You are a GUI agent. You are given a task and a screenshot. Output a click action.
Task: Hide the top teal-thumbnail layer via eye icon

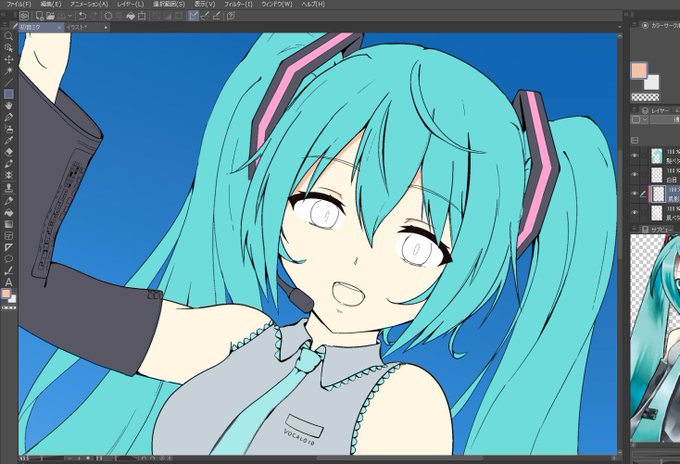[635, 155]
